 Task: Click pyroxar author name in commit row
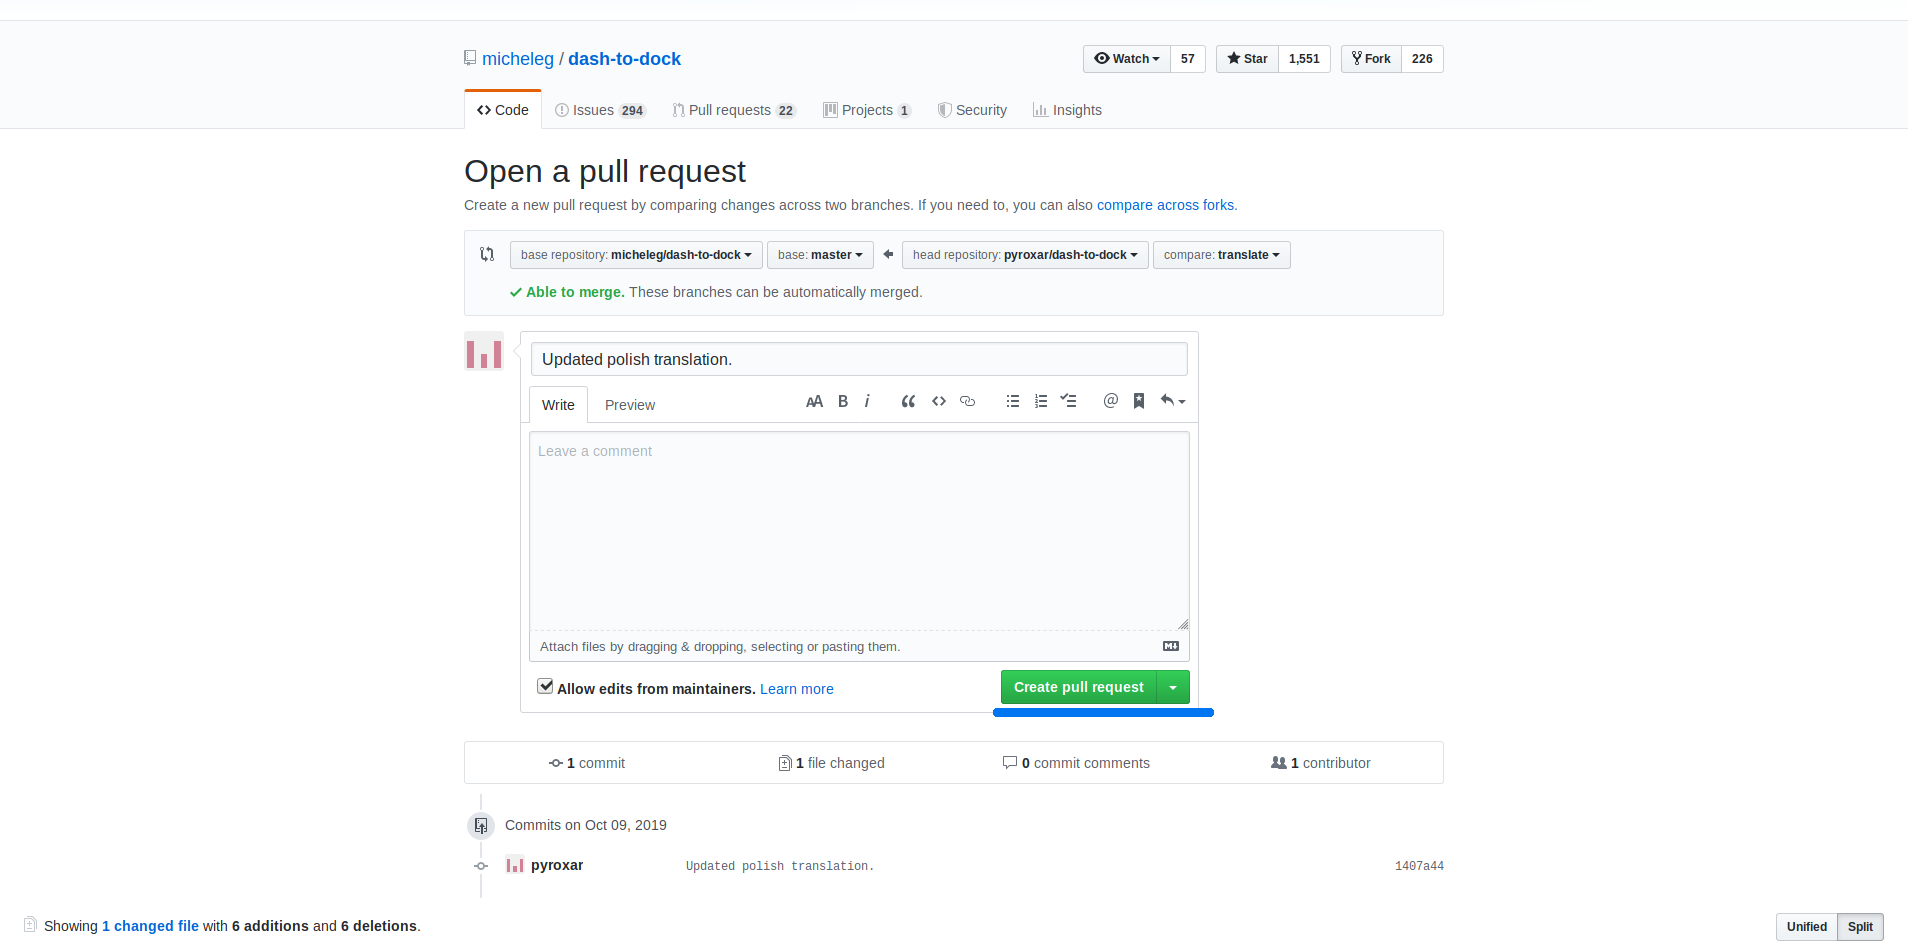tap(557, 865)
